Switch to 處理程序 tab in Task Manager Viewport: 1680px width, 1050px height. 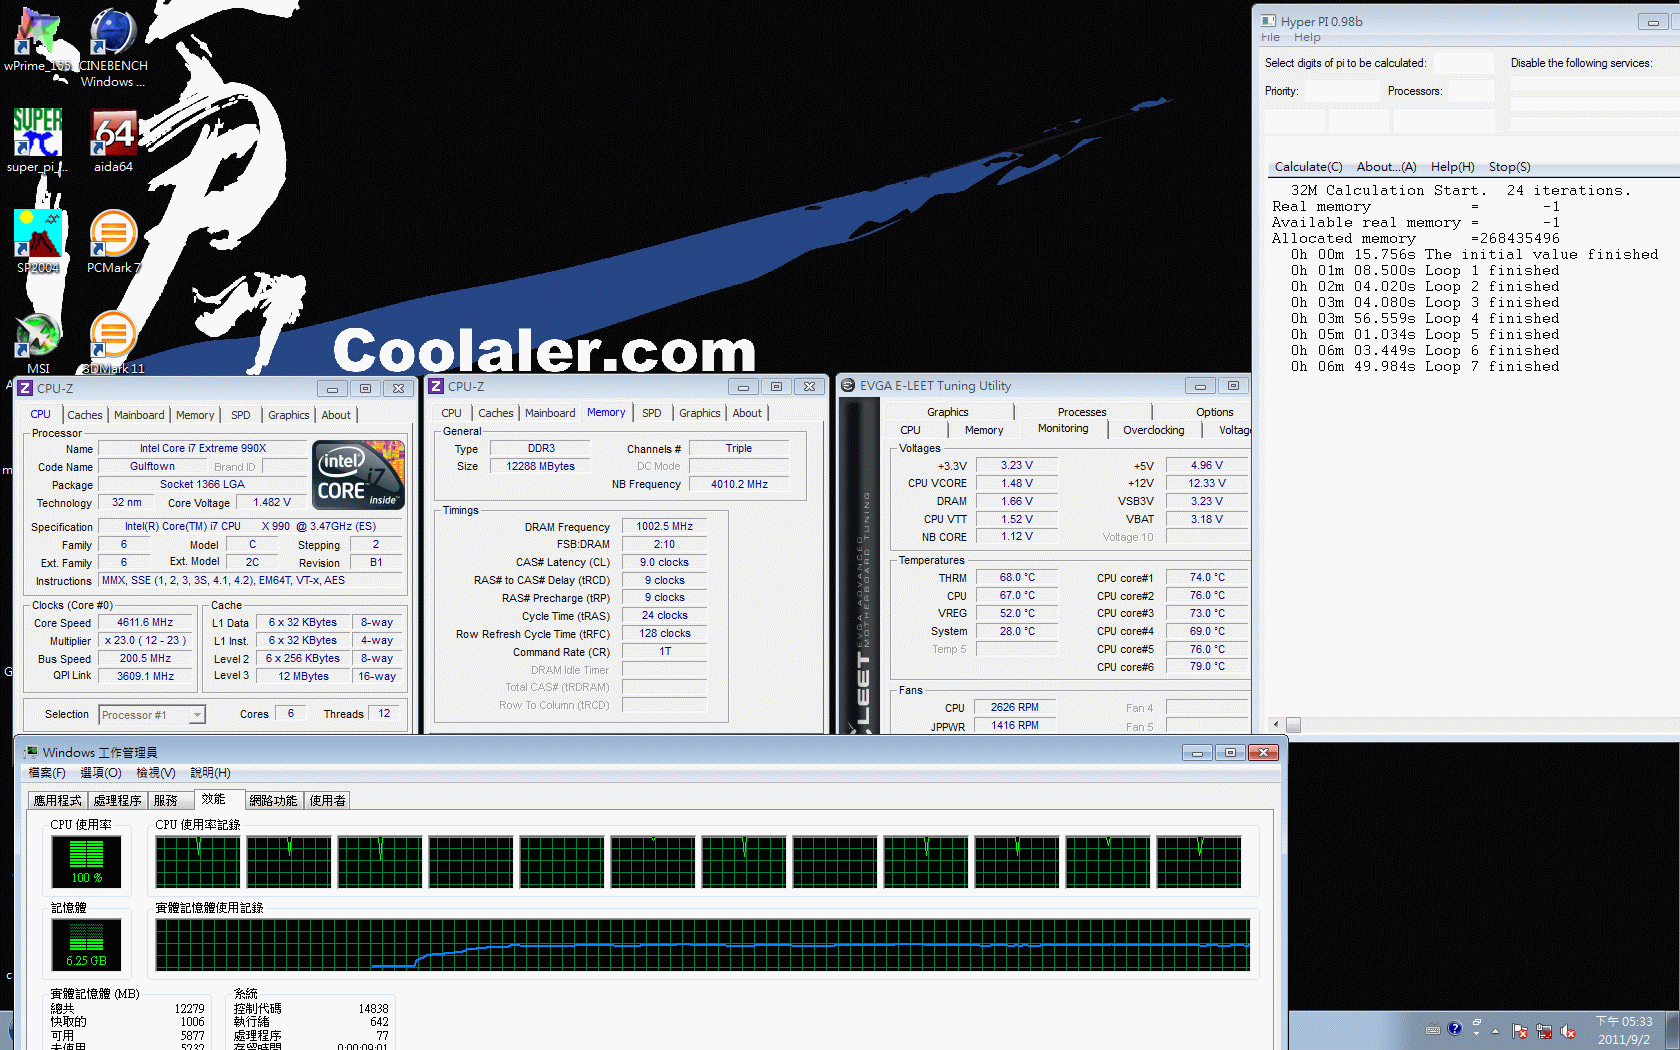tap(118, 801)
